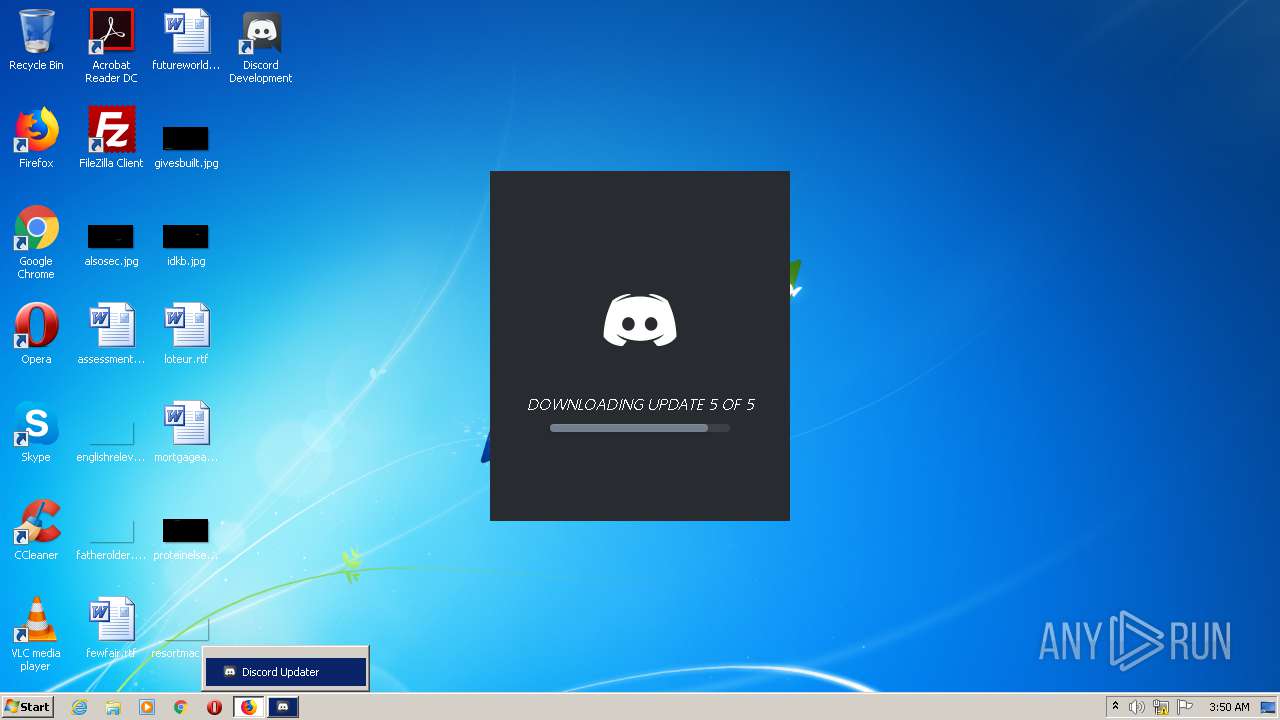This screenshot has width=1280, height=720.
Task: Show hidden system tray icons
Action: coord(1115,707)
